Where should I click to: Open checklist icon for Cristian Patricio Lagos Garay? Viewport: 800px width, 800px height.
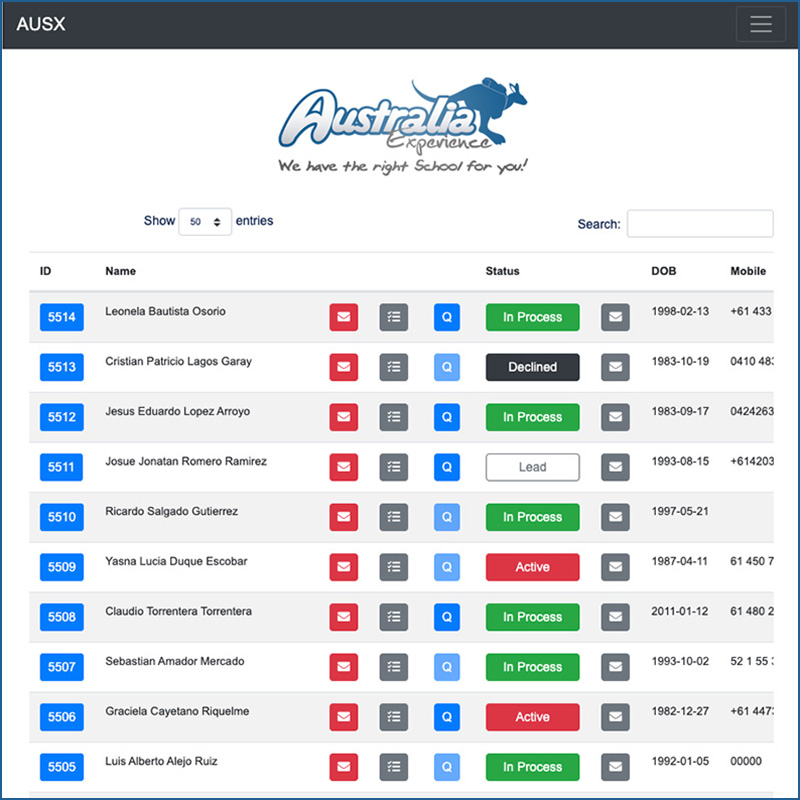coord(394,367)
